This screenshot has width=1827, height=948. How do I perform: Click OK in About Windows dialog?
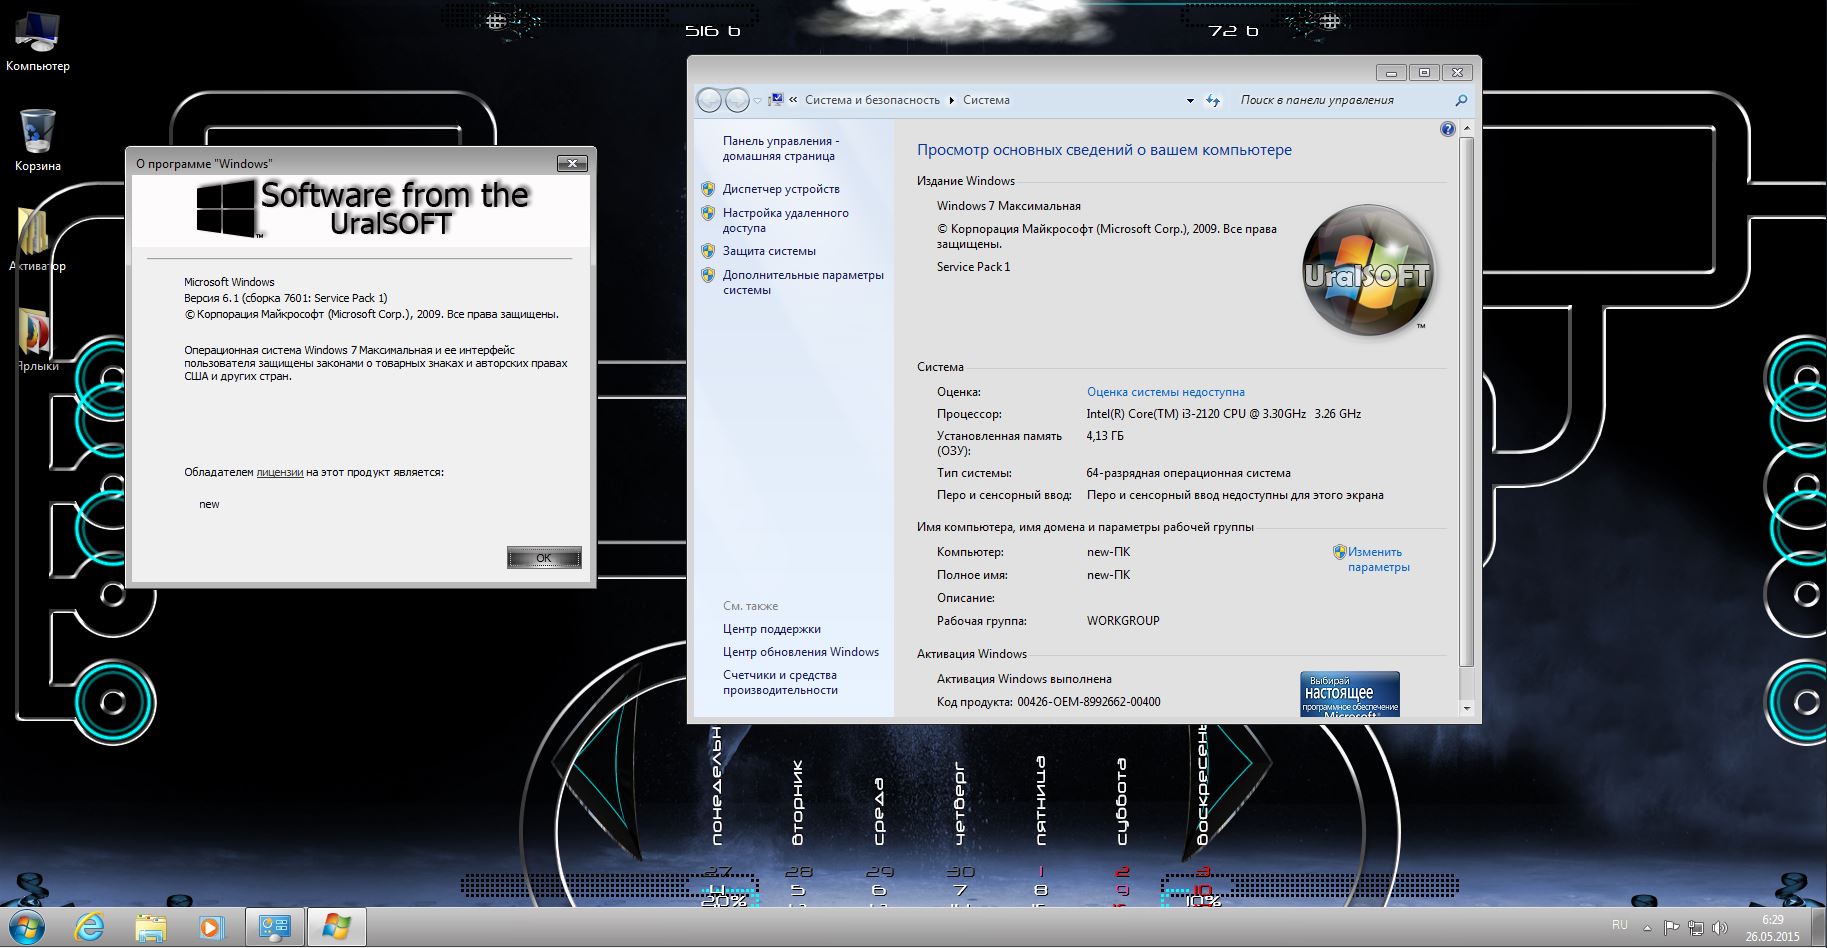tap(544, 558)
